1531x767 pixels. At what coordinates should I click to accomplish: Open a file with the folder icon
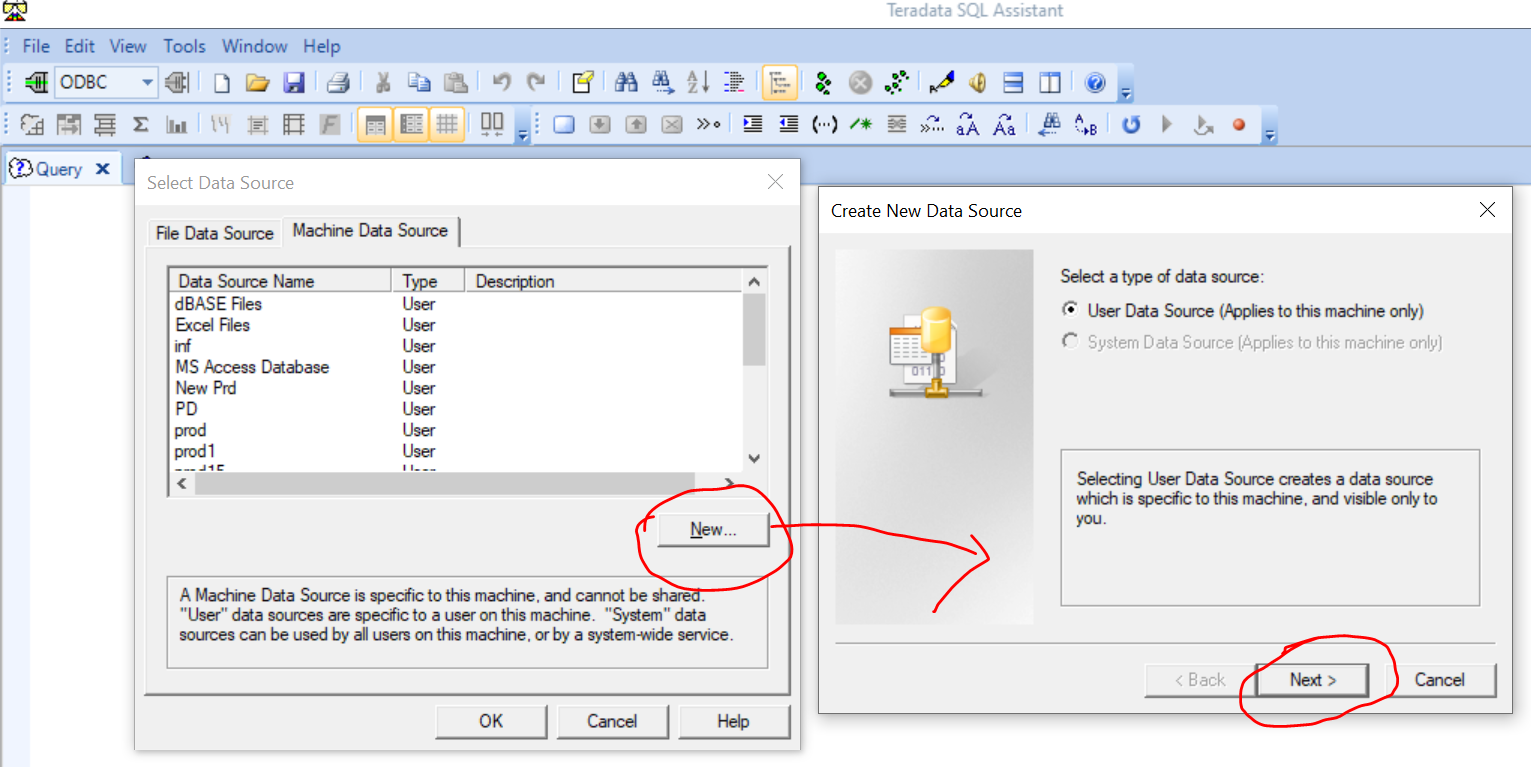coord(258,83)
